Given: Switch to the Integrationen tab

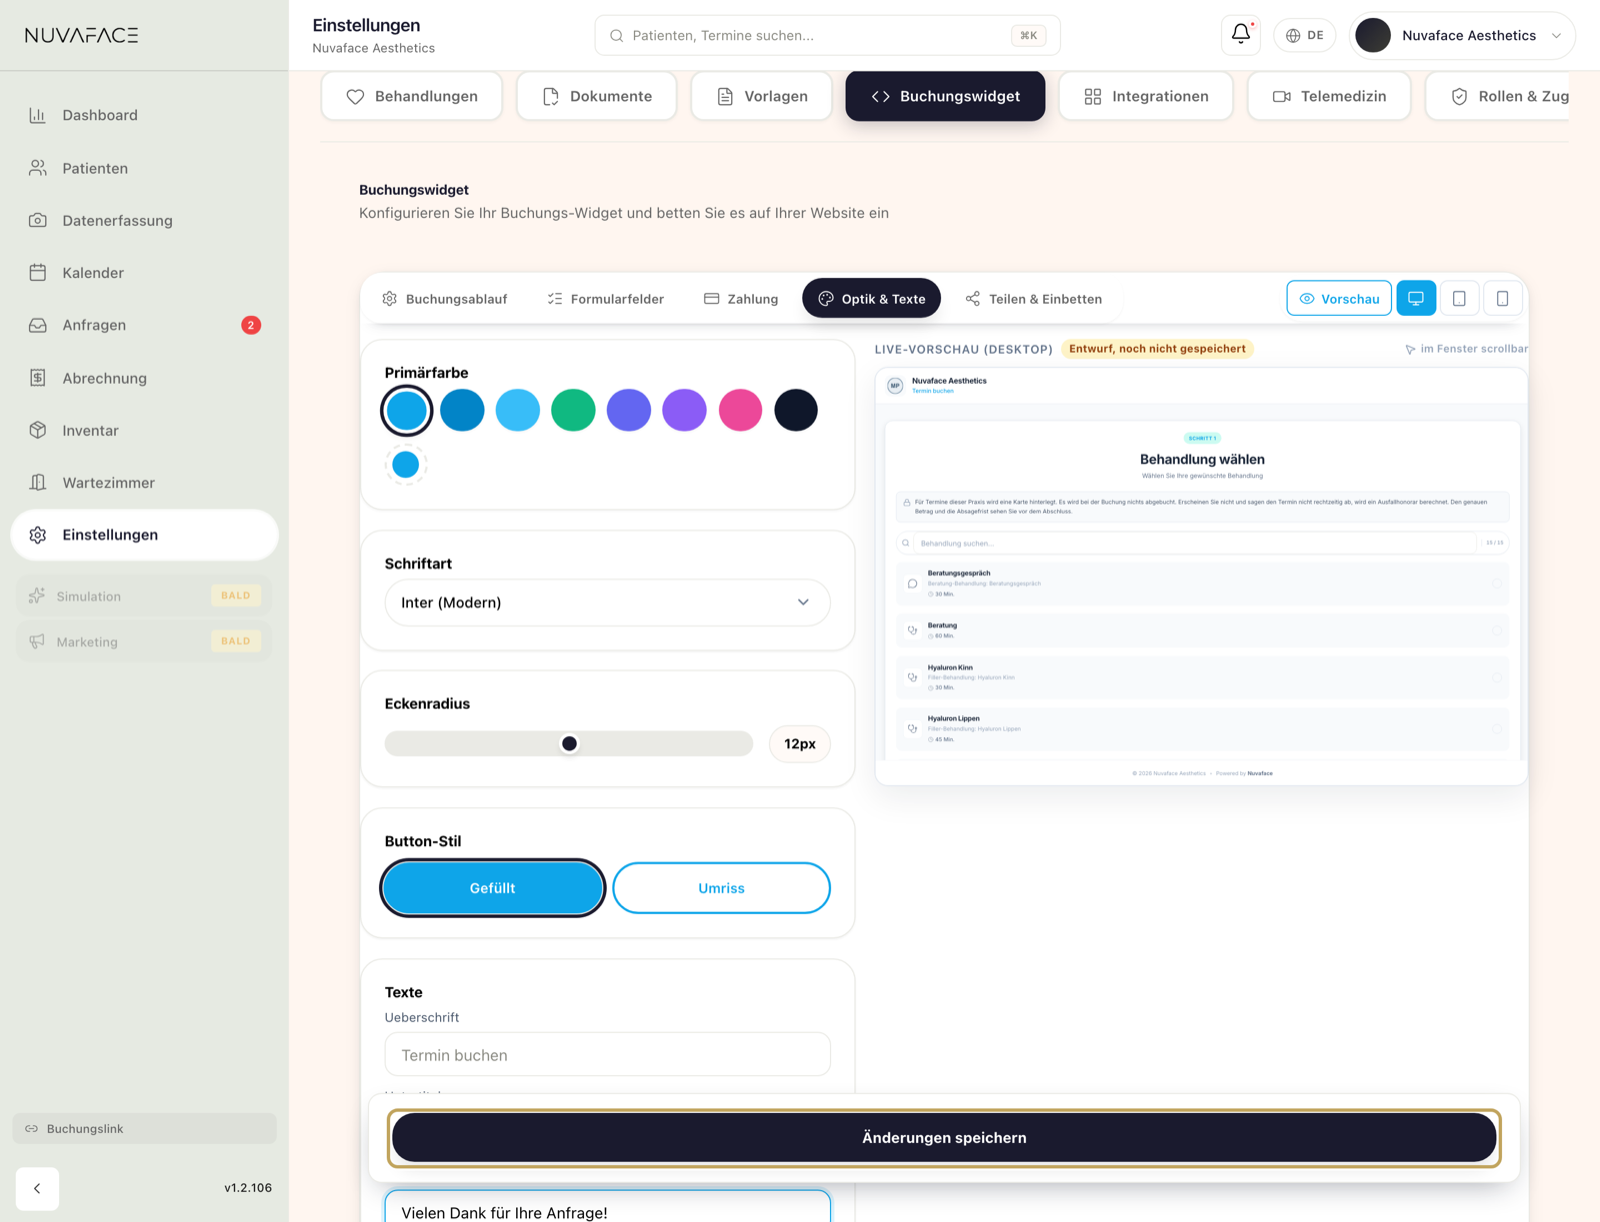Looking at the screenshot, I should click(x=1146, y=96).
